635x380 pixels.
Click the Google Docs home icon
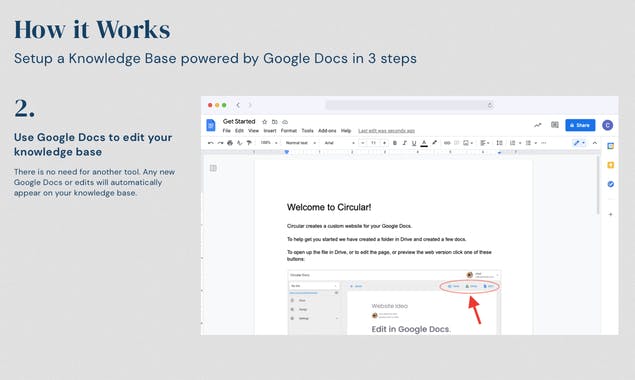(211, 125)
